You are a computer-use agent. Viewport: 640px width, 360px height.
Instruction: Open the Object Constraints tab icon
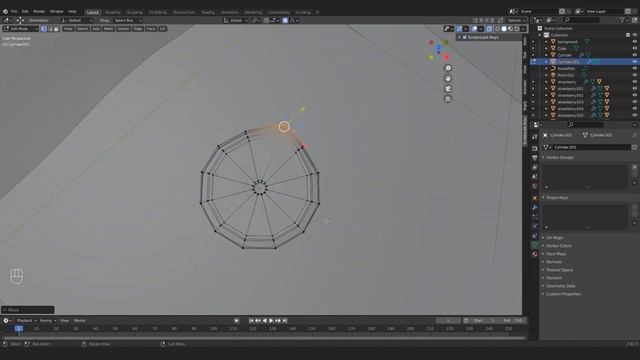click(x=535, y=236)
